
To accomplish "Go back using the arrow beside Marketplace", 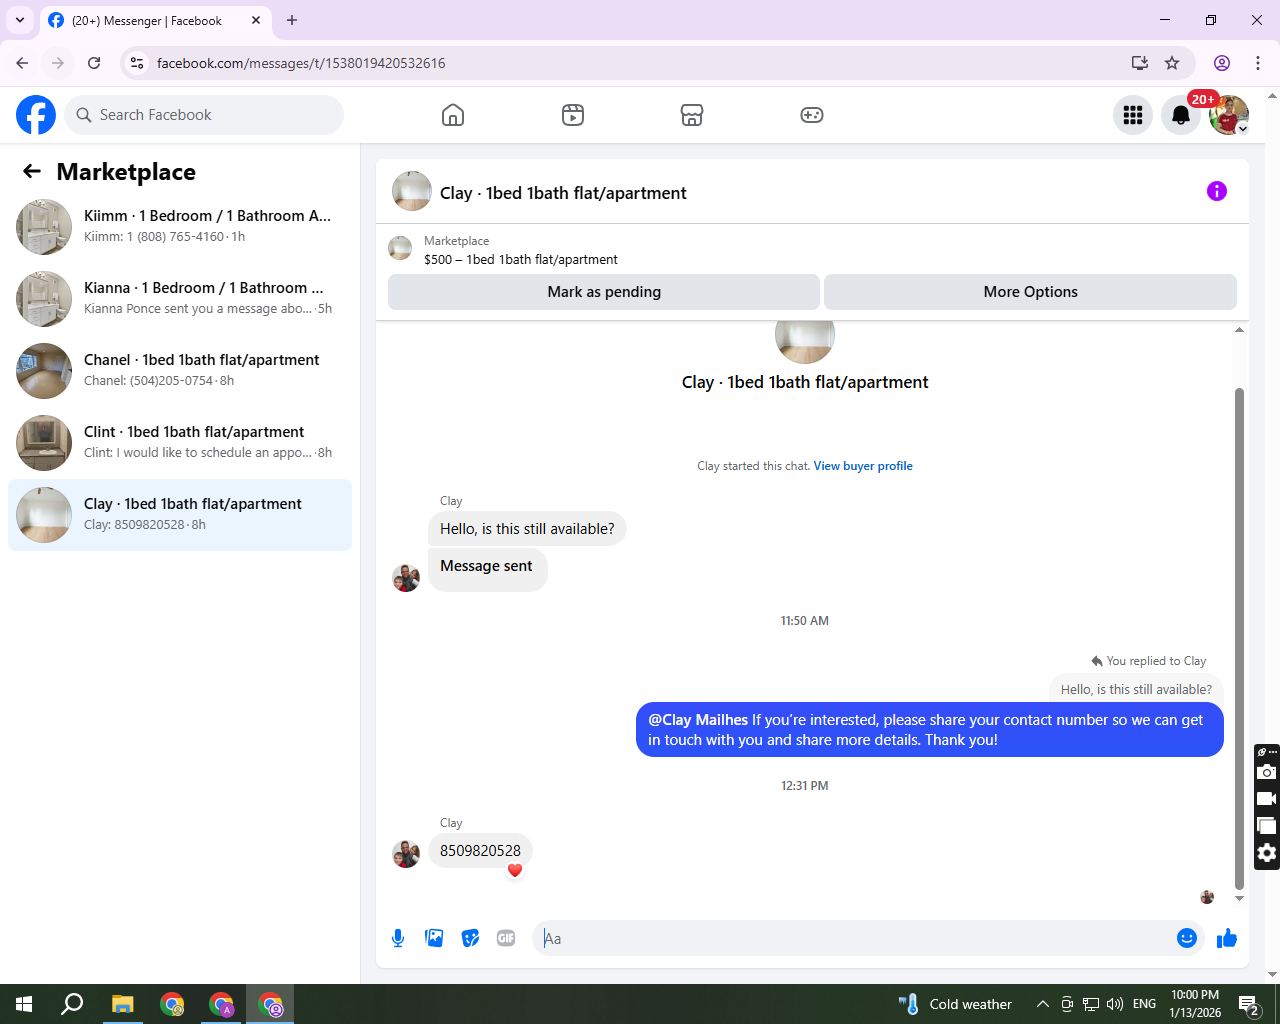I will (32, 171).
